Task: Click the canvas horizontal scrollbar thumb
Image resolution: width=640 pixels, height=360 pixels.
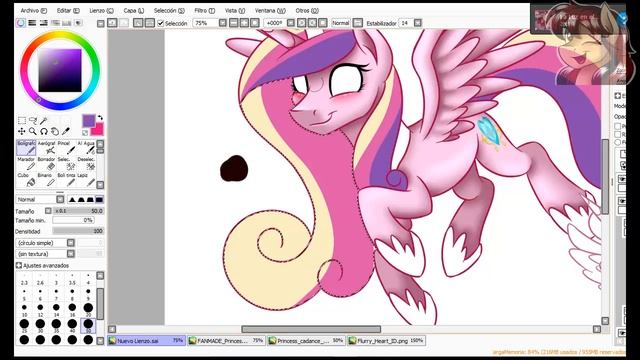Action: coord(311,329)
